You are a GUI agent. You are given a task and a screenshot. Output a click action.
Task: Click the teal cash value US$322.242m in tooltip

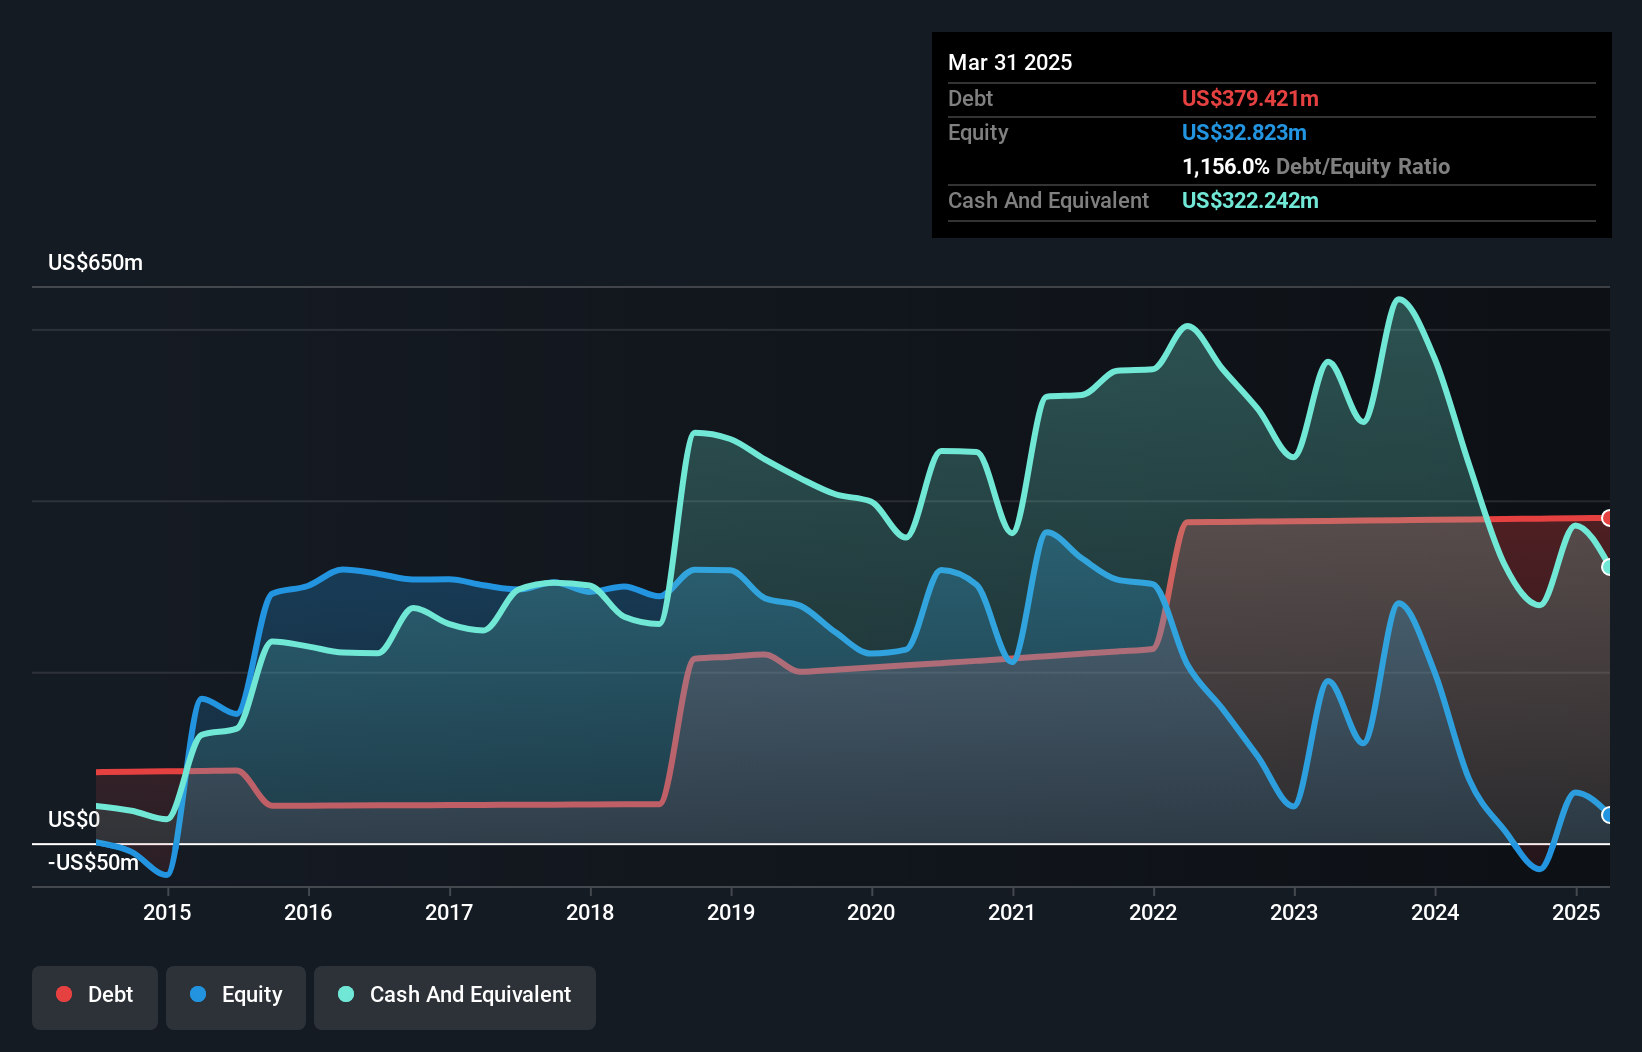pyautogui.click(x=1251, y=201)
